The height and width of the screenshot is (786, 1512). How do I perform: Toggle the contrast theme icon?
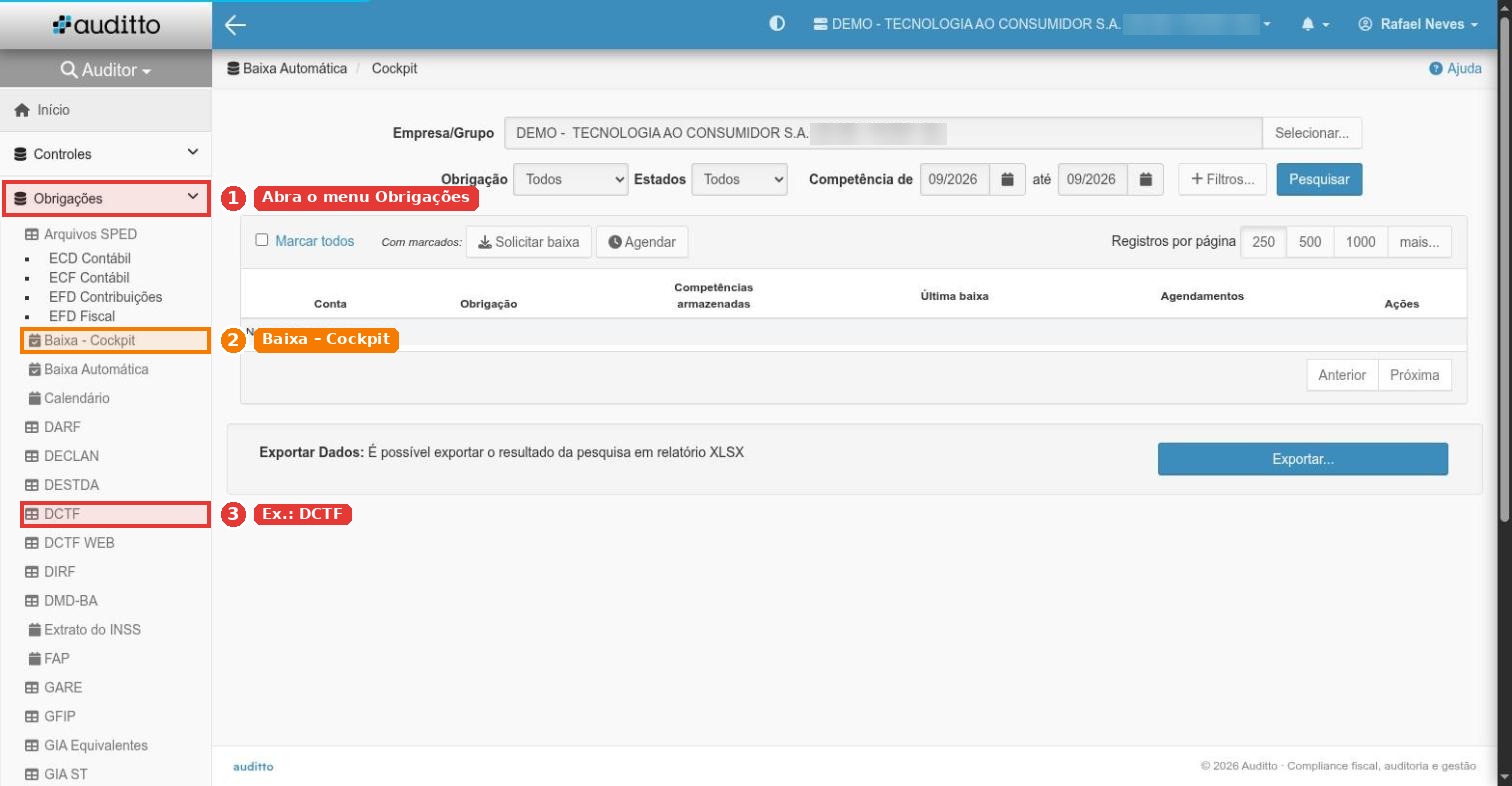[x=777, y=24]
